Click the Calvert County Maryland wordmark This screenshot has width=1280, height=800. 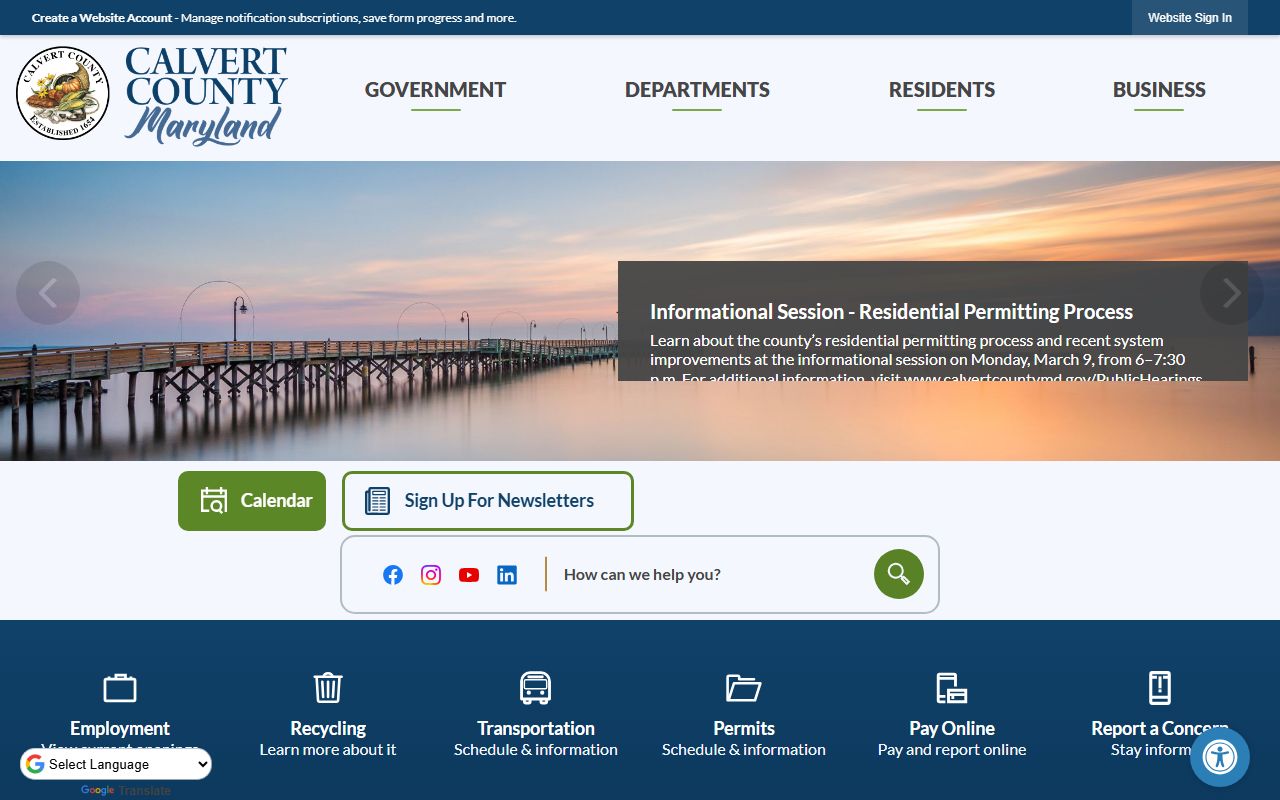(206, 96)
